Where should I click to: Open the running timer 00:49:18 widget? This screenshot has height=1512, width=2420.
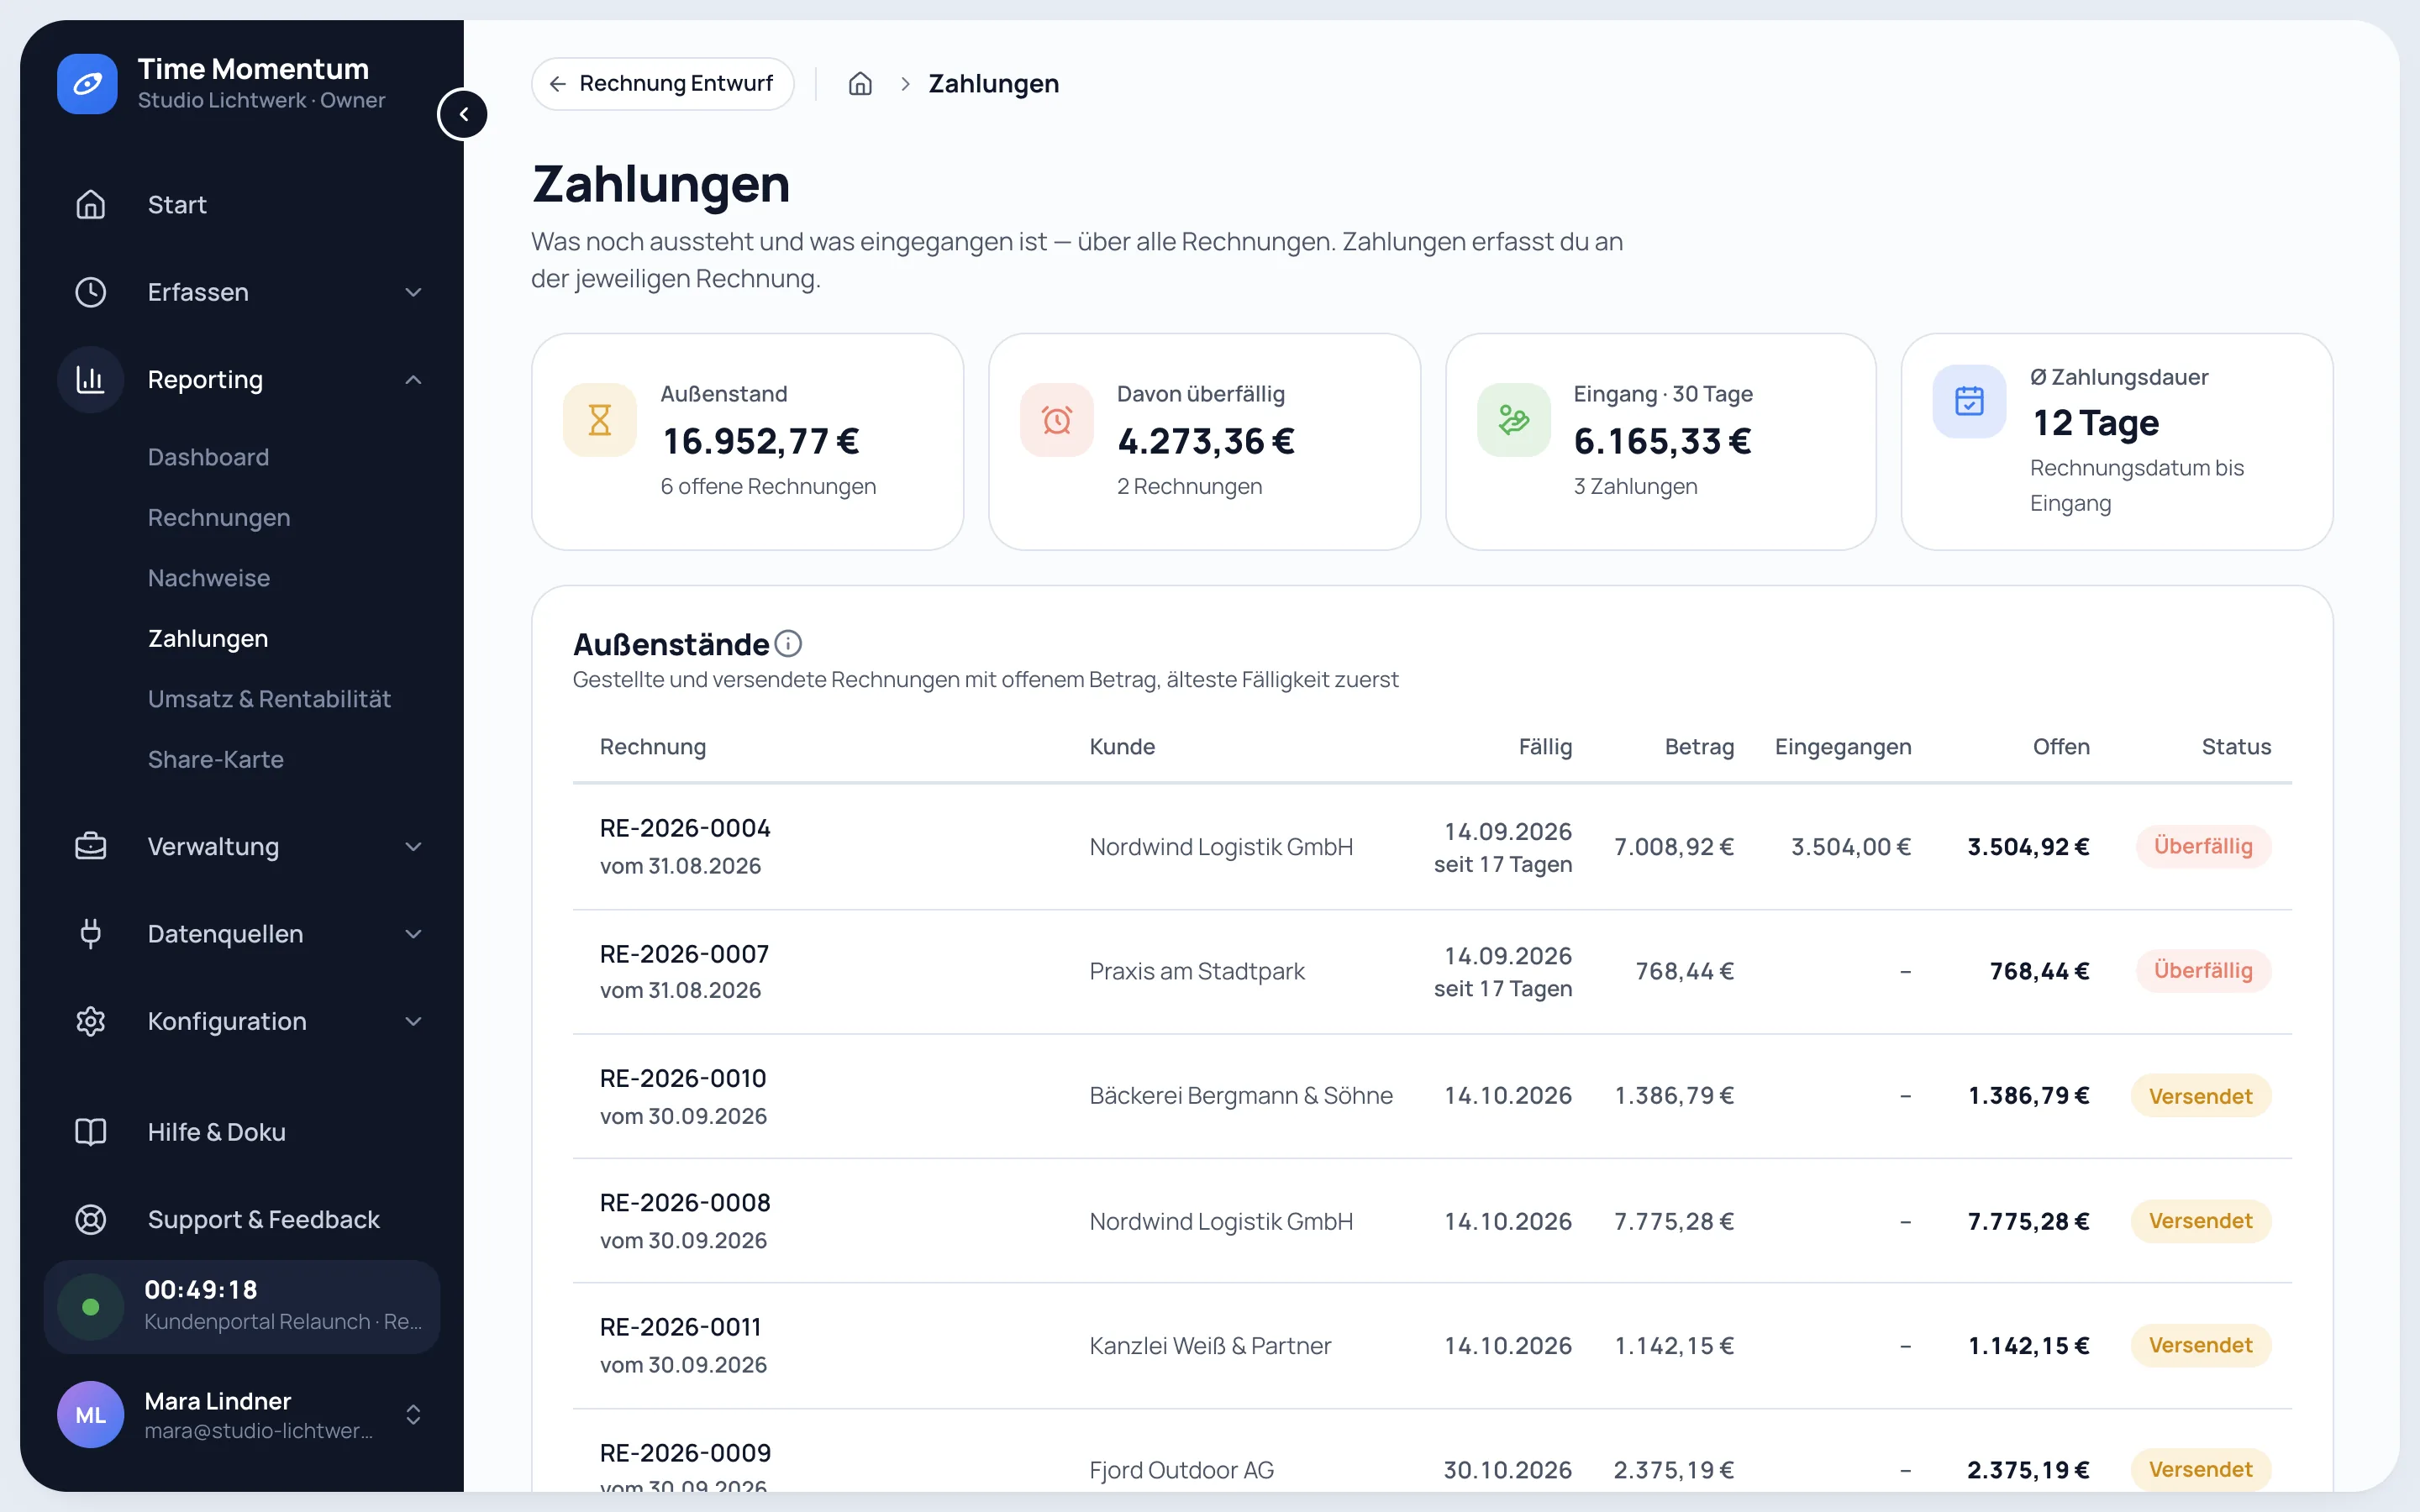click(x=241, y=1307)
